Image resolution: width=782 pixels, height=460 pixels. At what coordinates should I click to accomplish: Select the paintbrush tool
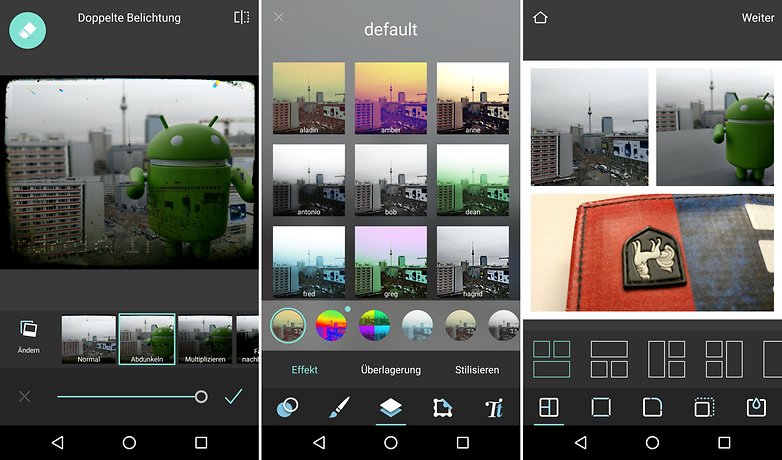pos(340,407)
